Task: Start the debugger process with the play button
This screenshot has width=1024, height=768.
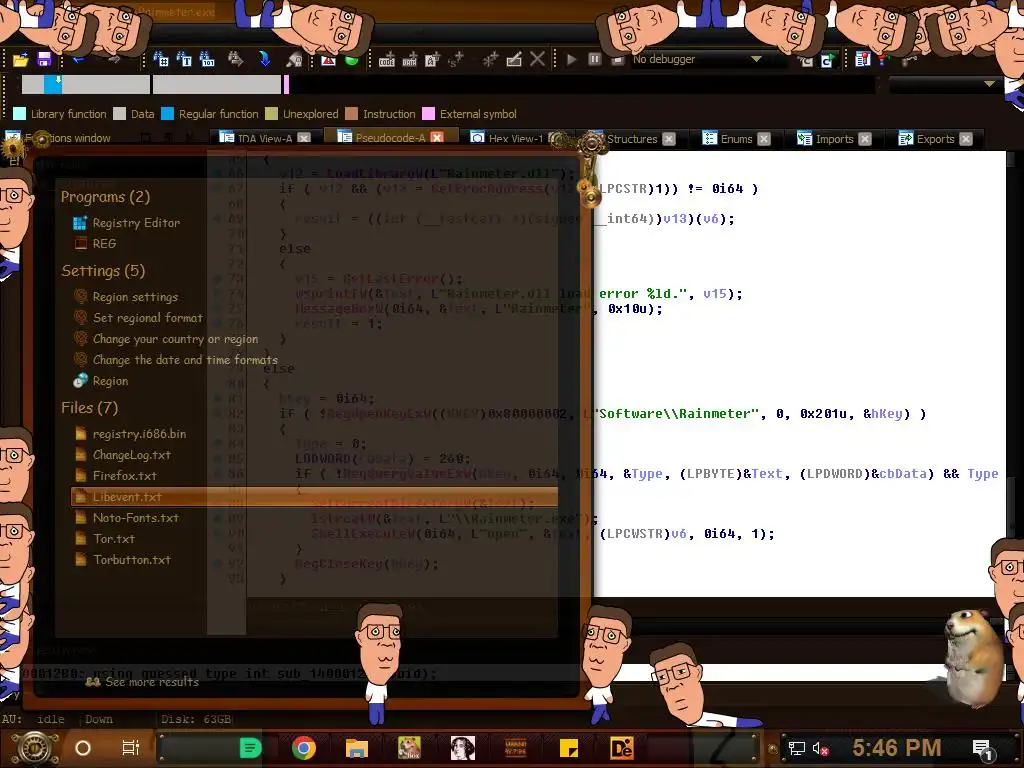Action: click(571, 59)
